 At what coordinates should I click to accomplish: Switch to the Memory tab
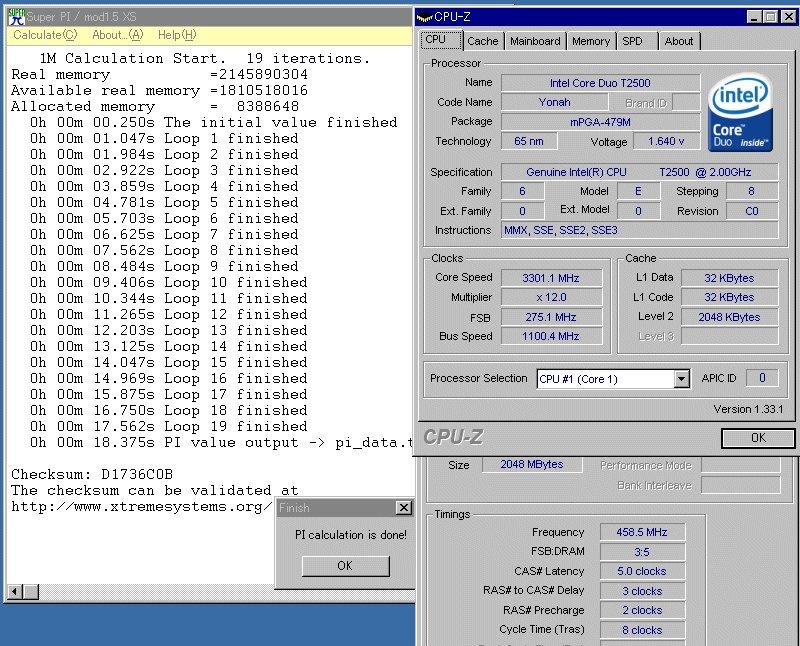pyautogui.click(x=591, y=41)
